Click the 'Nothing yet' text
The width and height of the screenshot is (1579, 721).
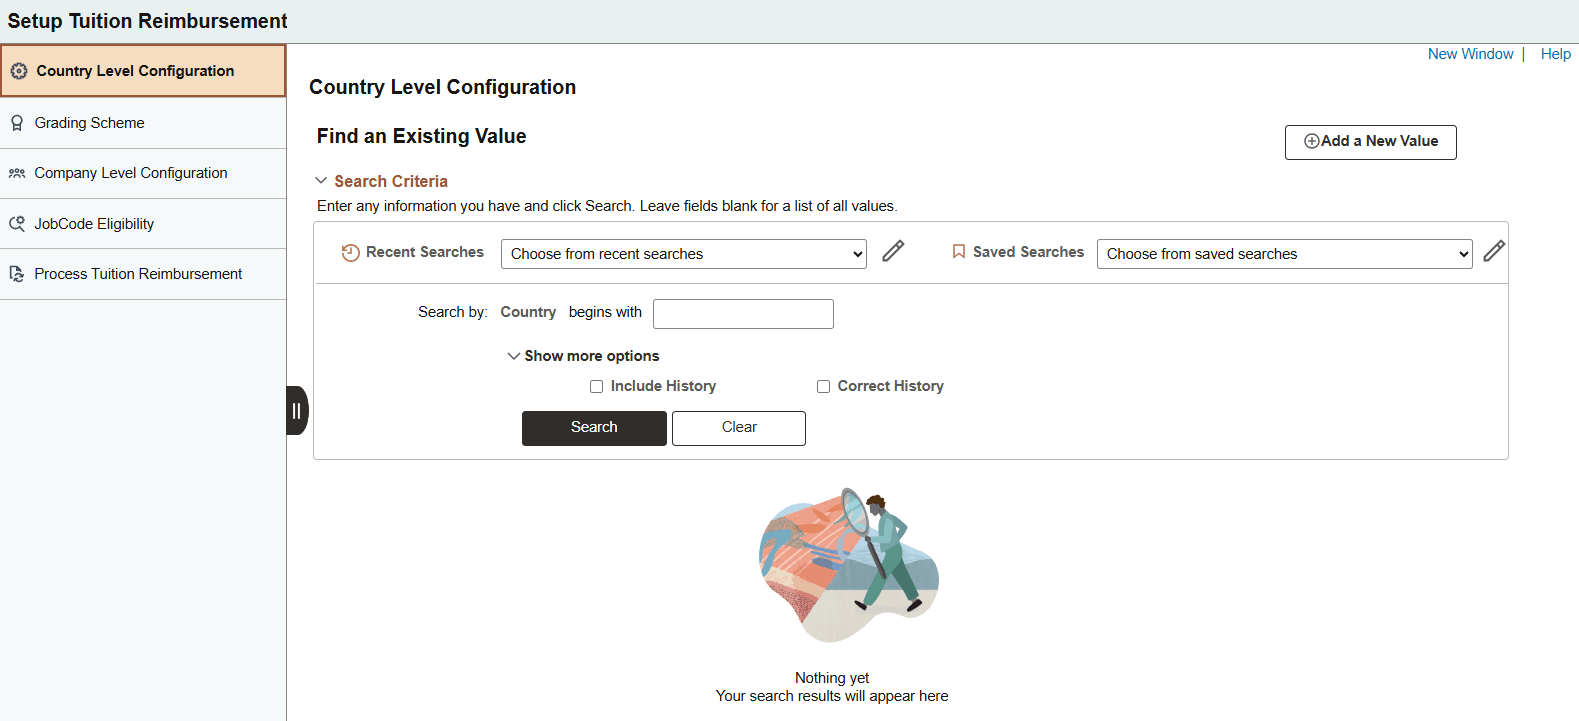click(832, 678)
